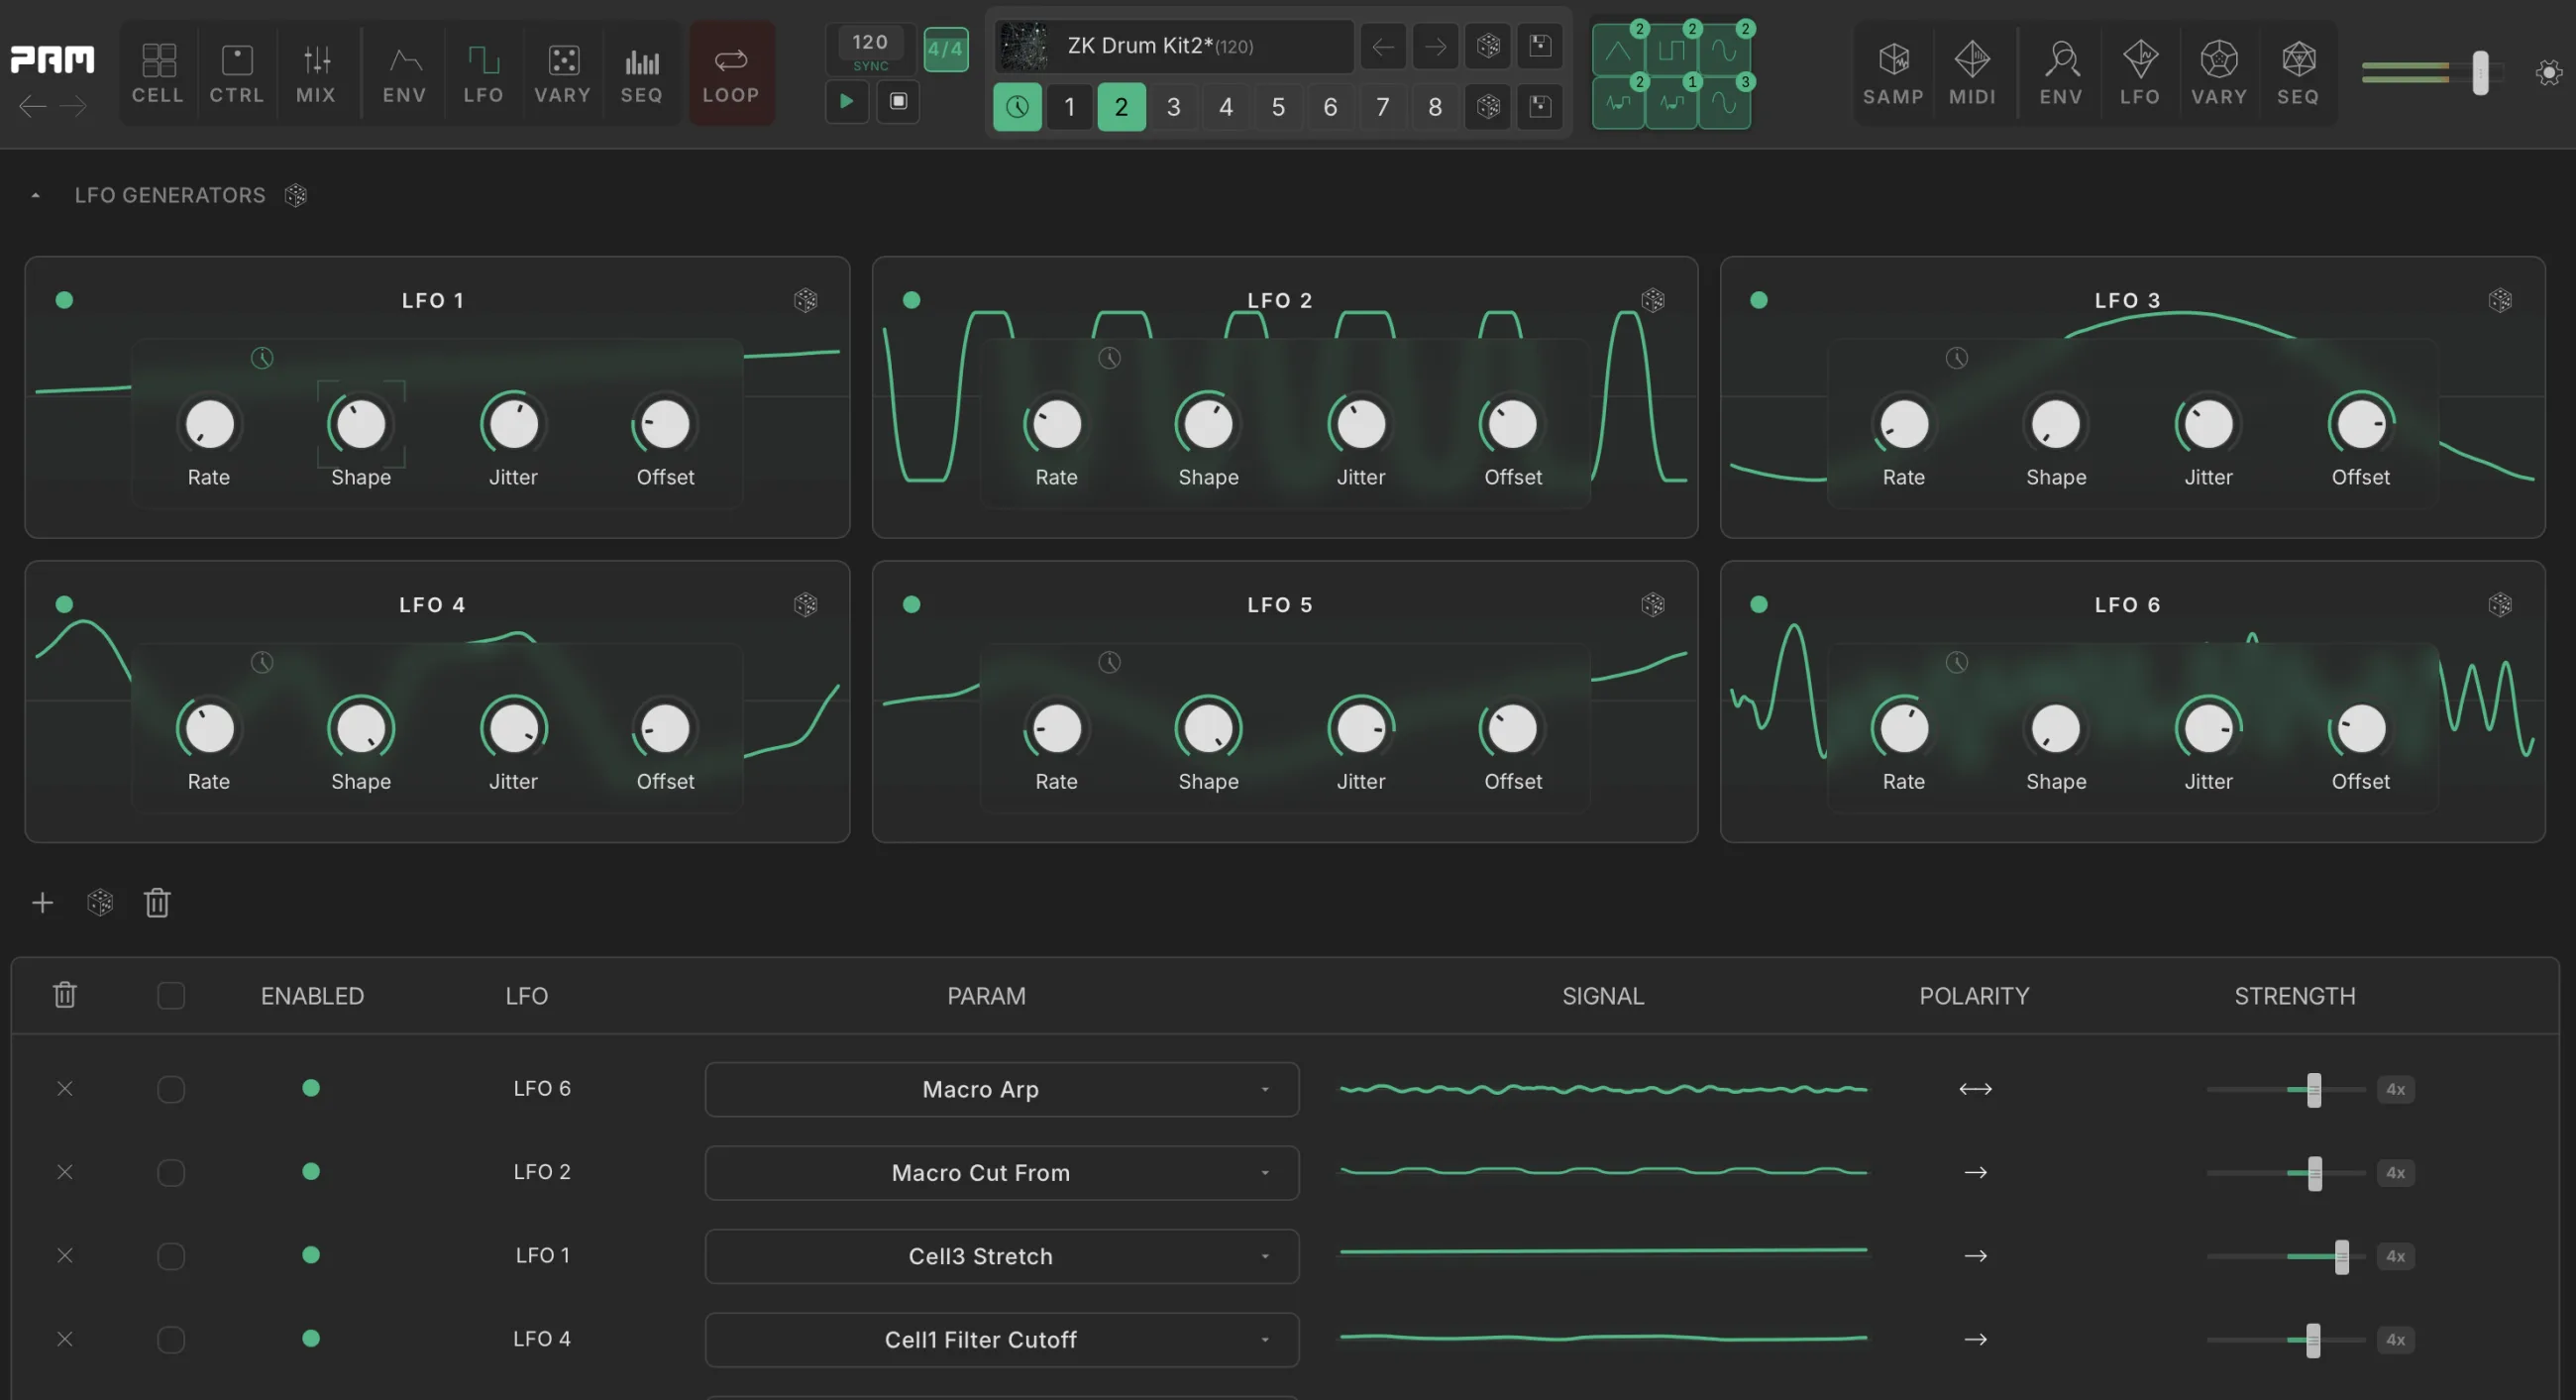Click the MIDI randomizer icon
The image size is (2576, 1400).
coord(1972,73)
